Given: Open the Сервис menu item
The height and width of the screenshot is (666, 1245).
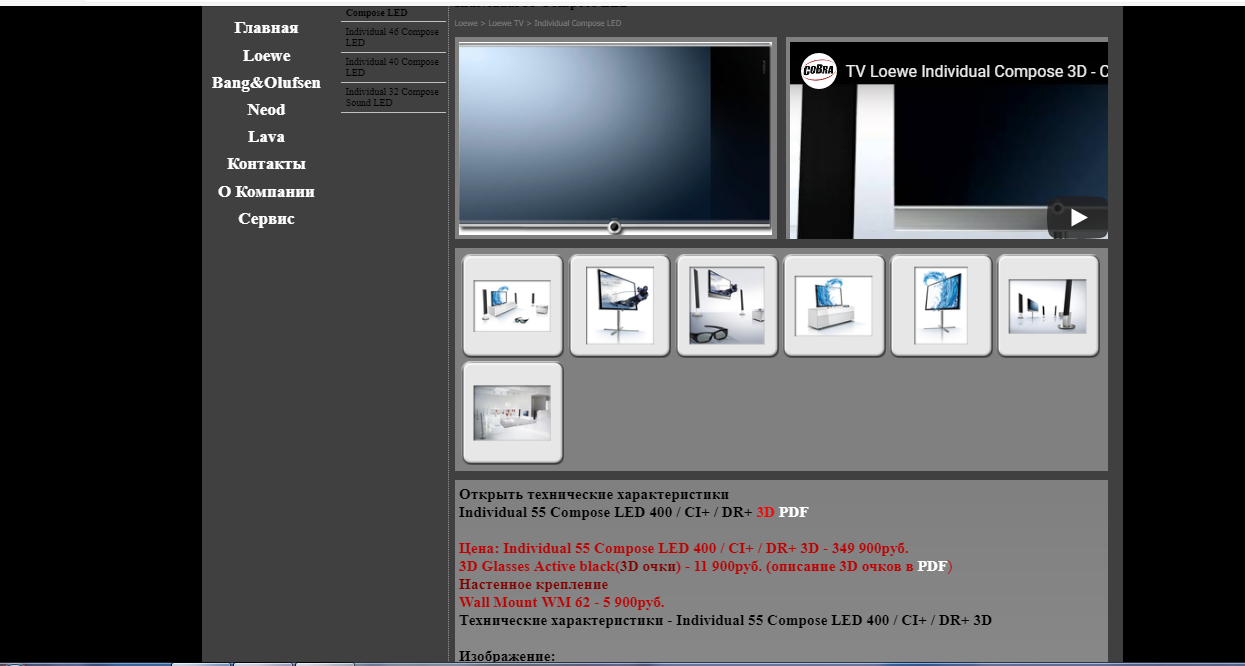Looking at the screenshot, I should [x=266, y=219].
